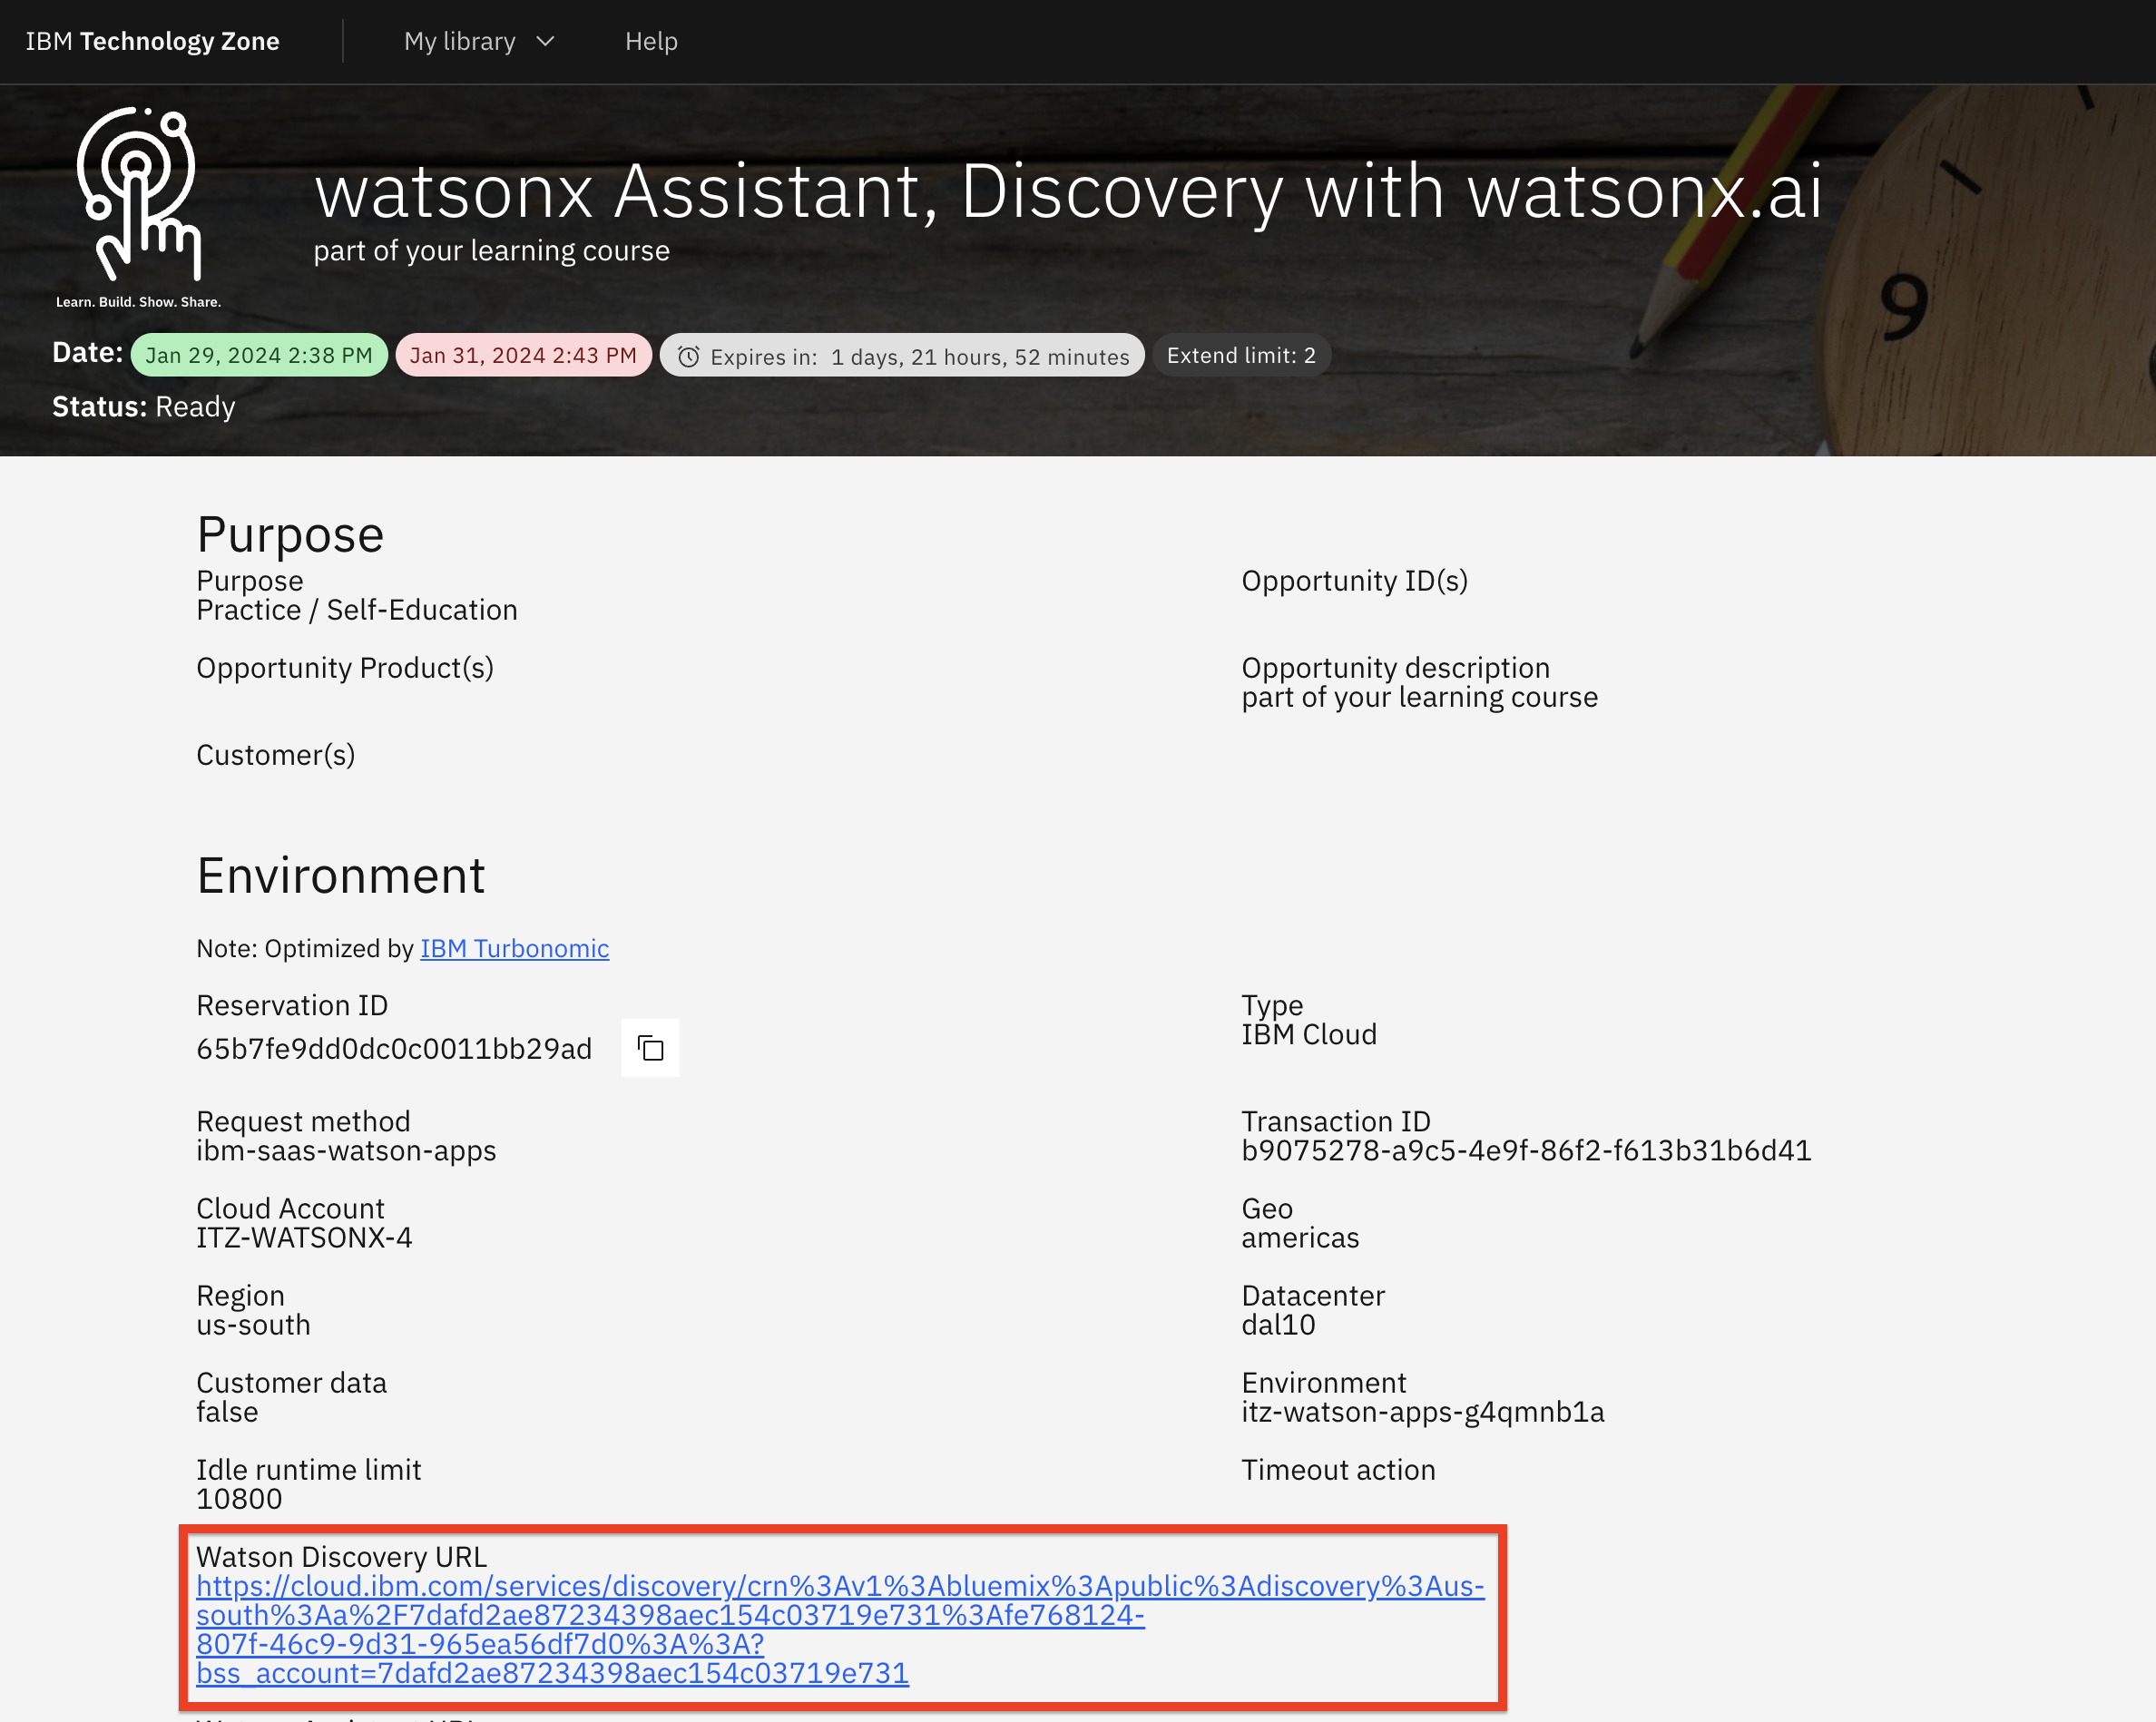Copy the Reservation ID to clipboard
Viewport: 2156px width, 1722px height.
coord(650,1048)
